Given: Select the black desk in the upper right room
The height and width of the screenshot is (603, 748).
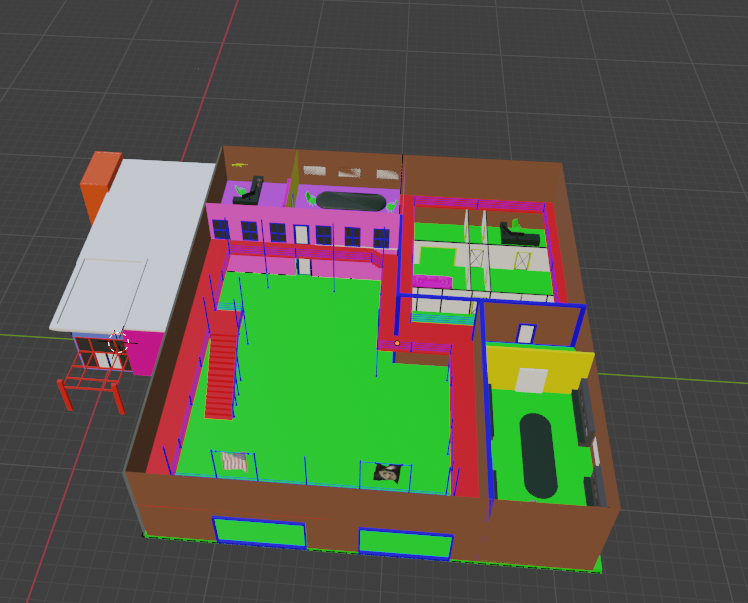Looking at the screenshot, I should pos(520,235).
